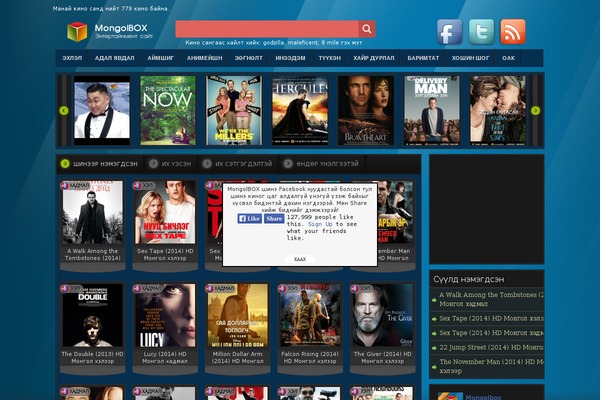
Task: Open the ЗӨГНӨЛТ category
Action: click(x=249, y=58)
